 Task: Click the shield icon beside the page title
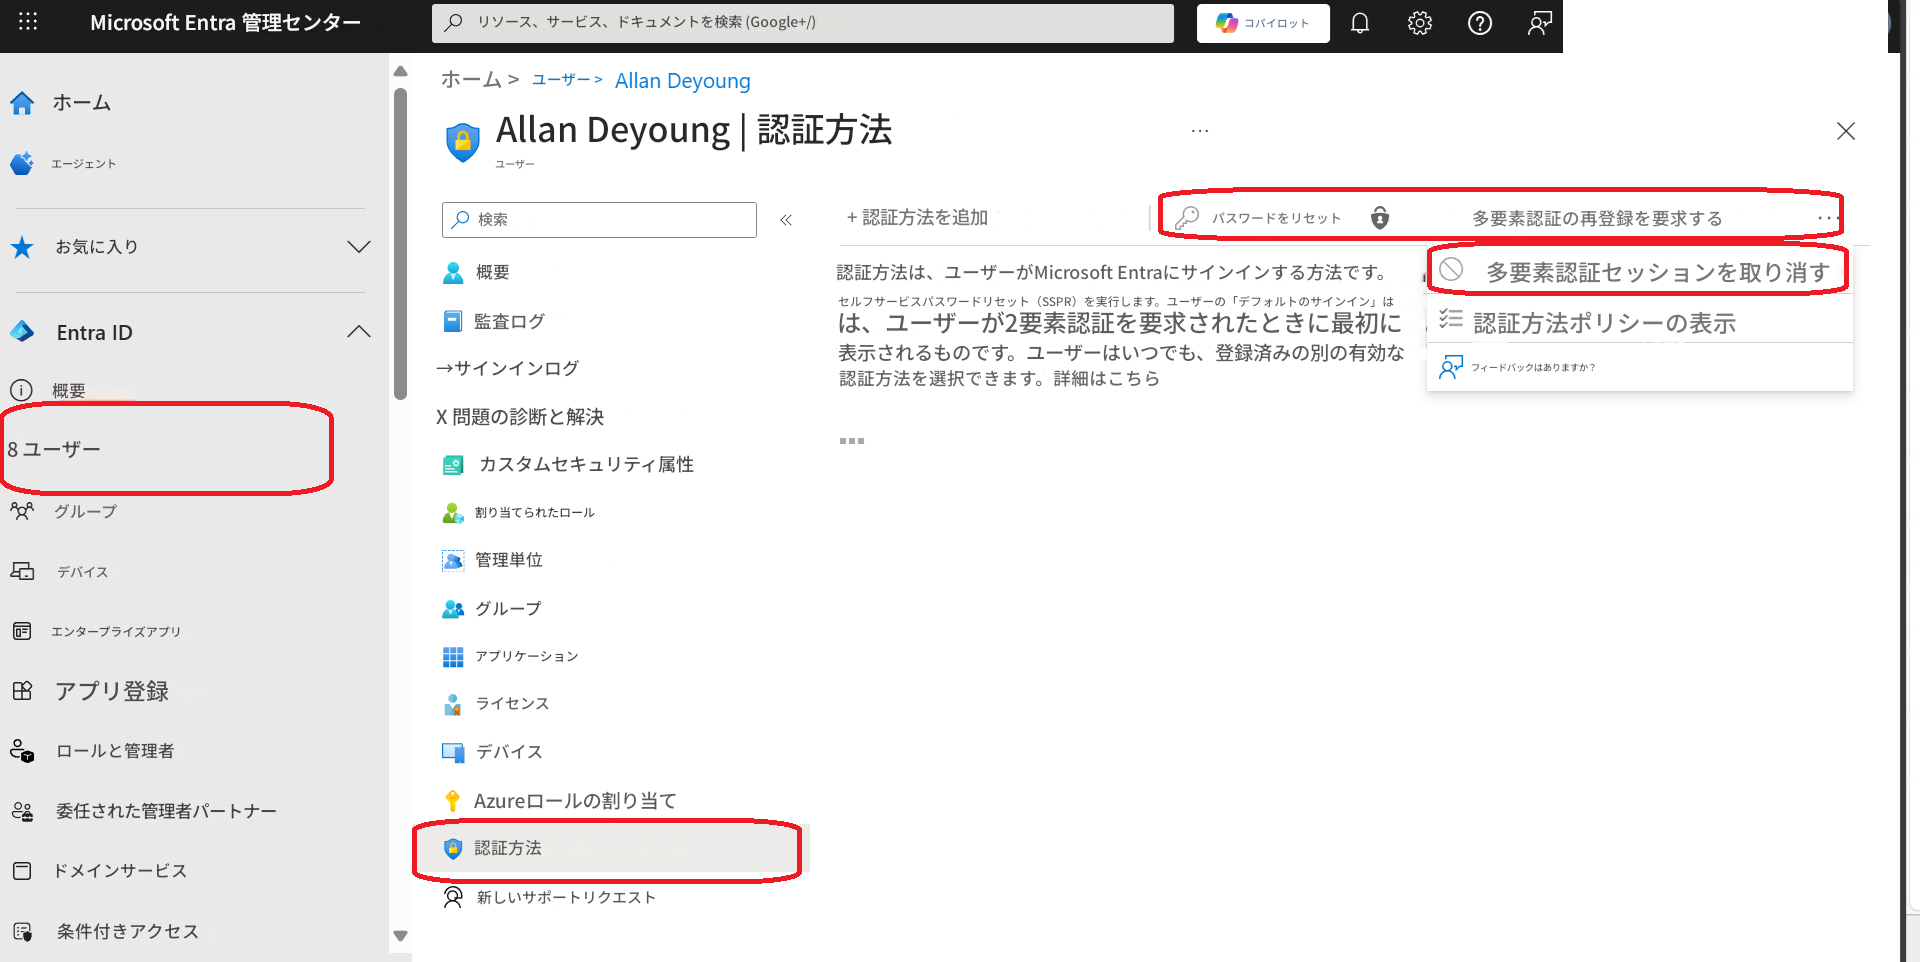462,142
